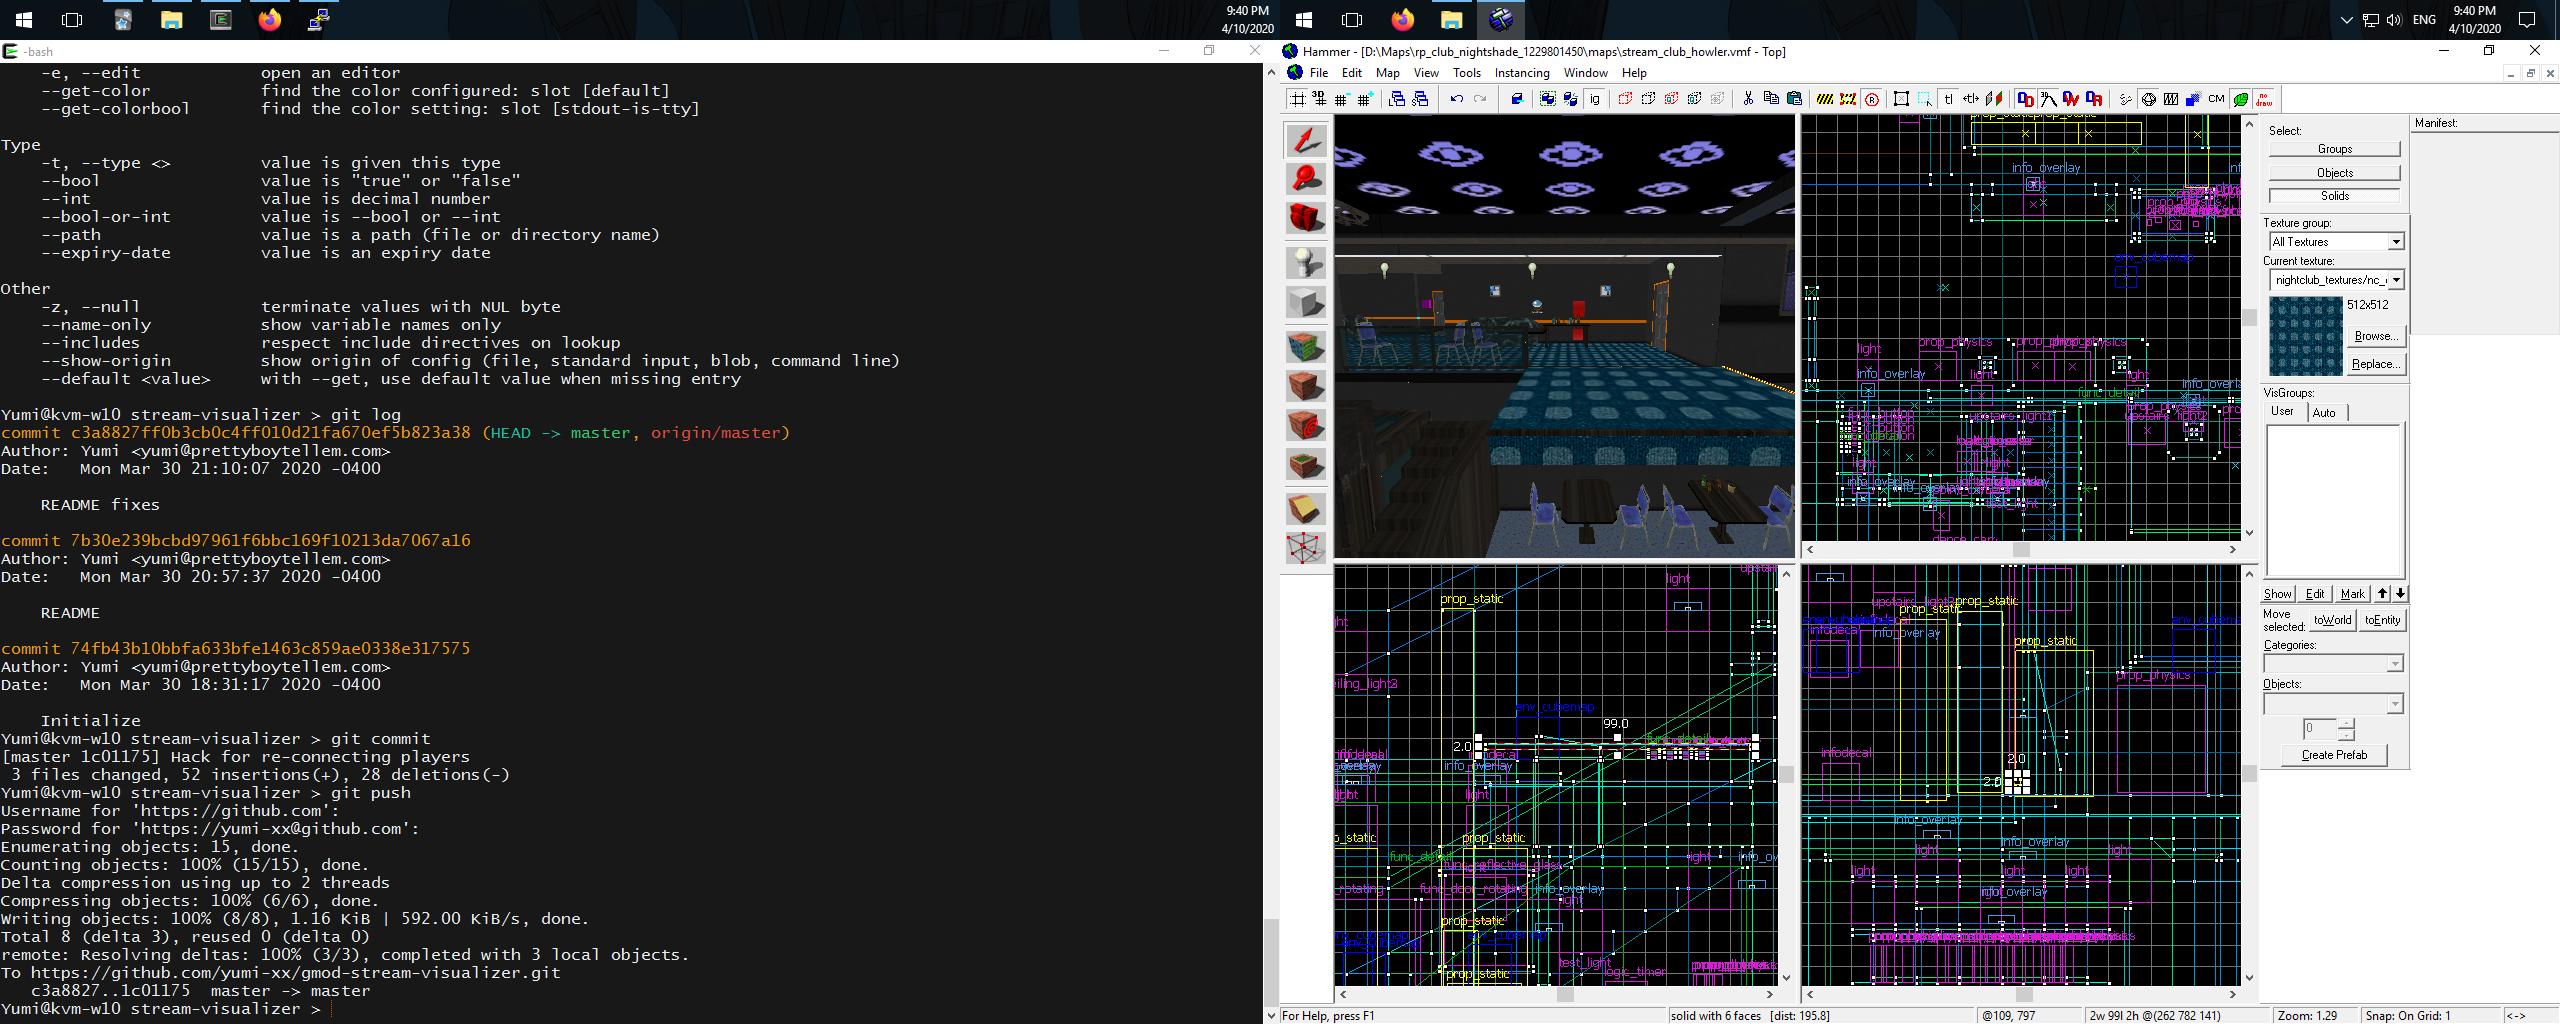
Task: Toggle the 2D grid display button
Action: click(x=1298, y=99)
